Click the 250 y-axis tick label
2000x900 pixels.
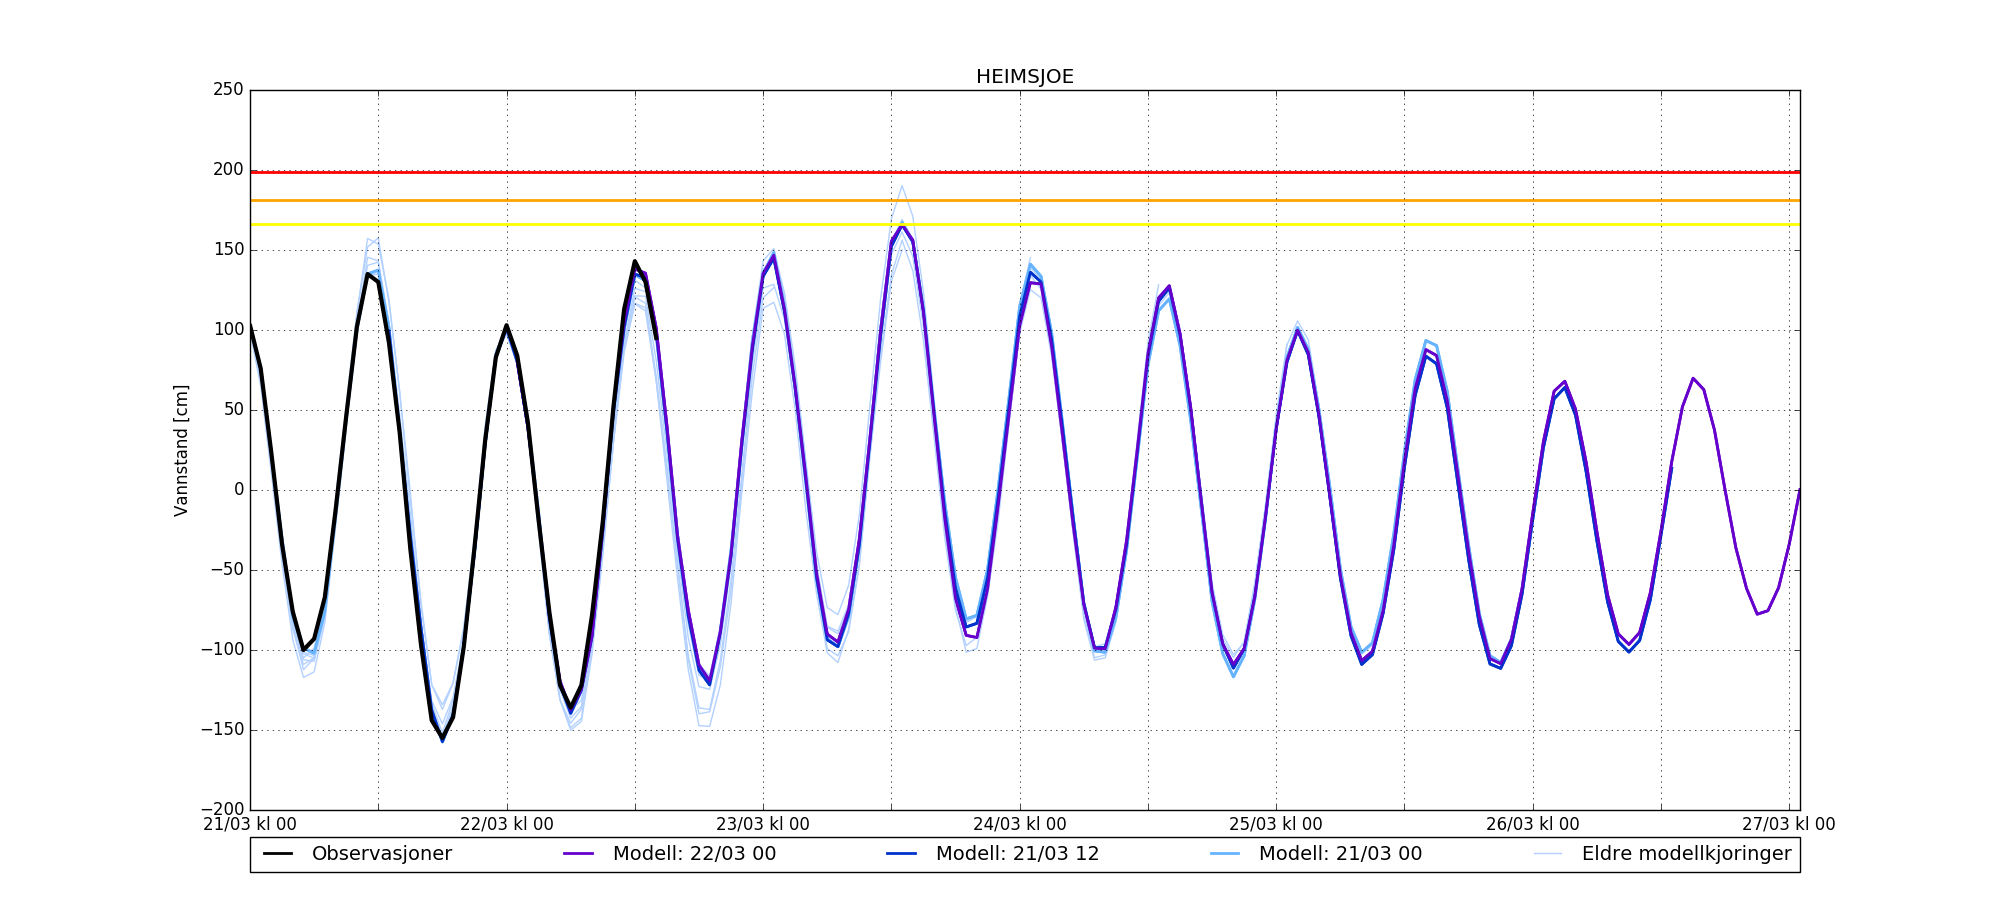[x=228, y=90]
